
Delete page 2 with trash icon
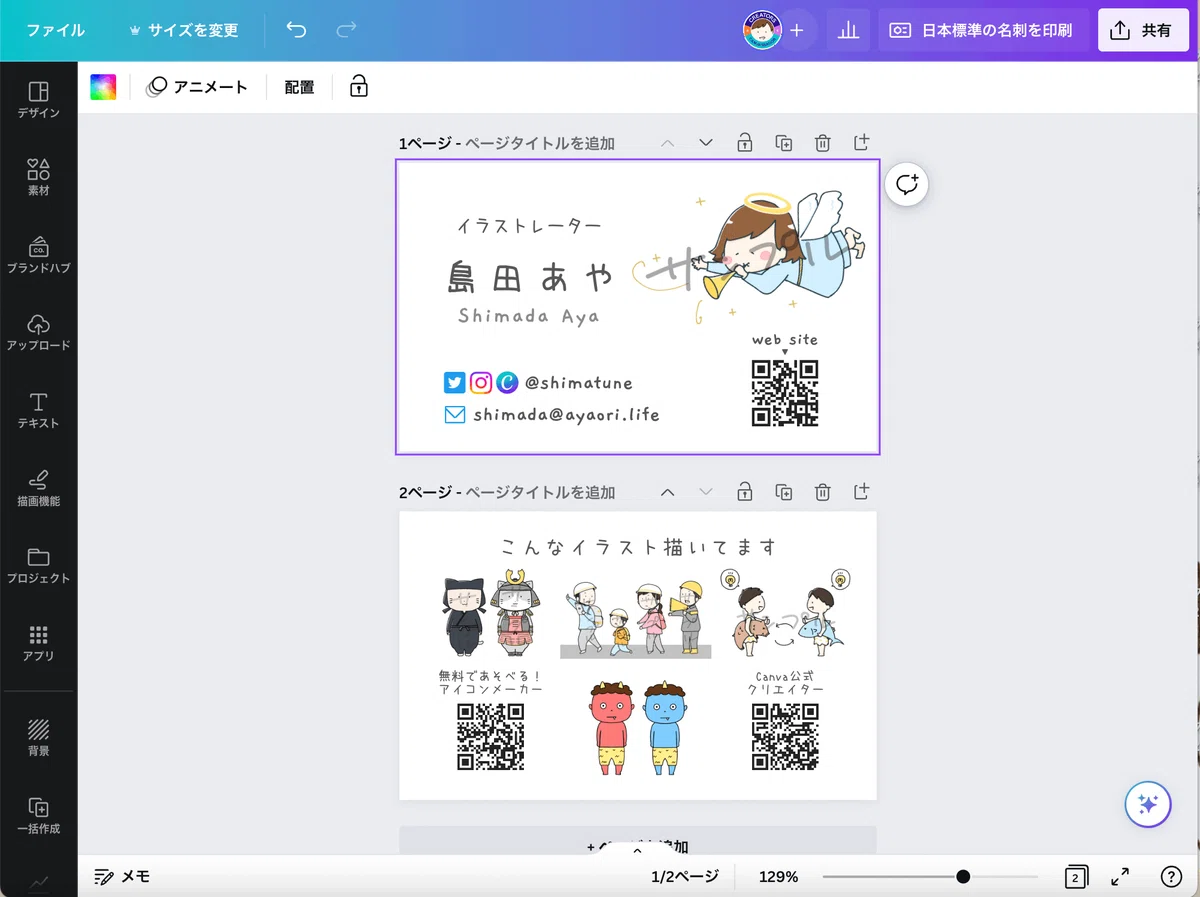pos(822,492)
